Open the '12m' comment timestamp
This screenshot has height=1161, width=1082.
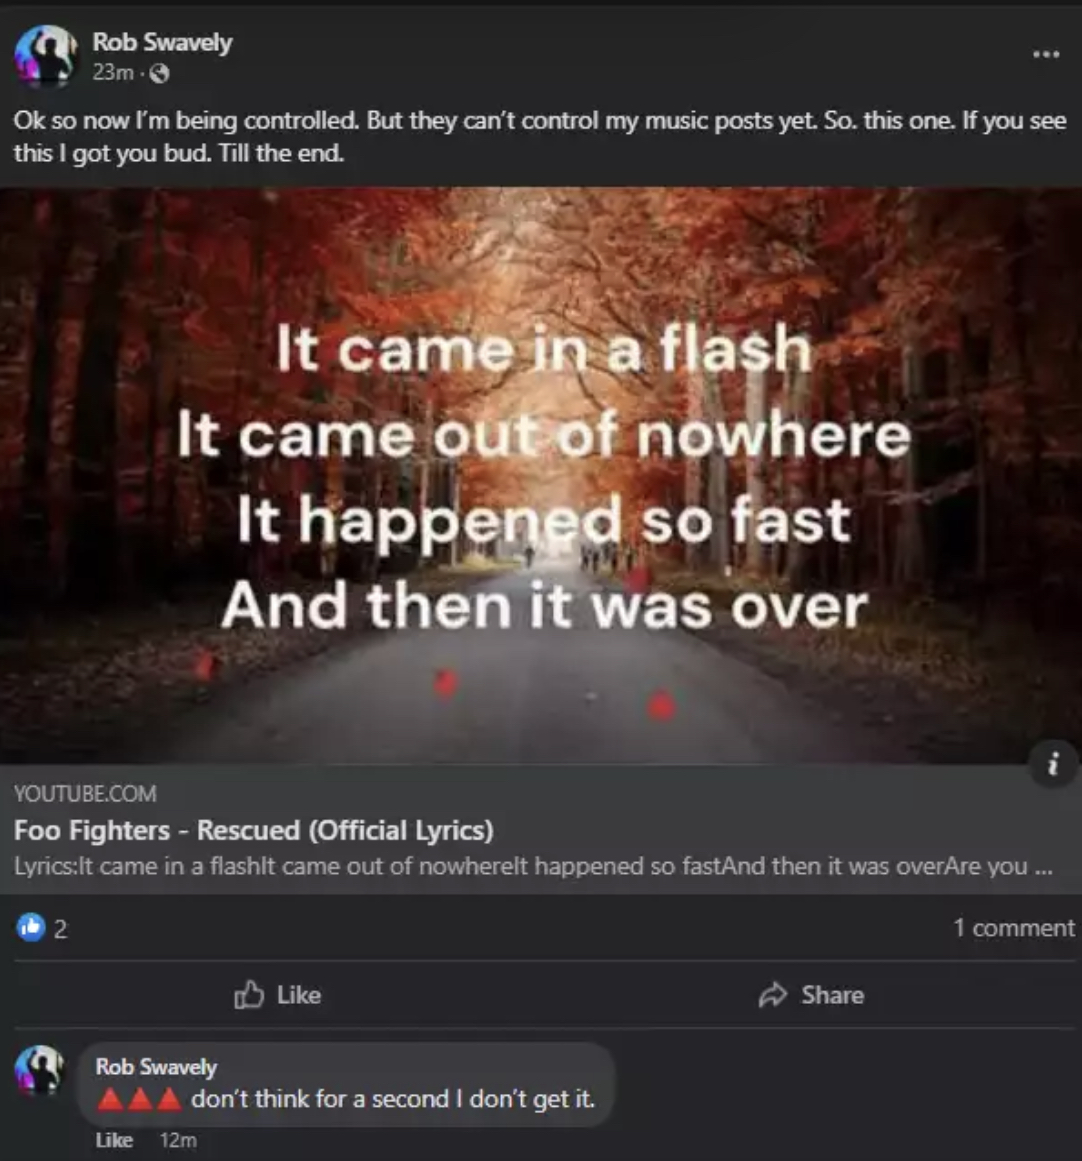pyautogui.click(x=178, y=1140)
